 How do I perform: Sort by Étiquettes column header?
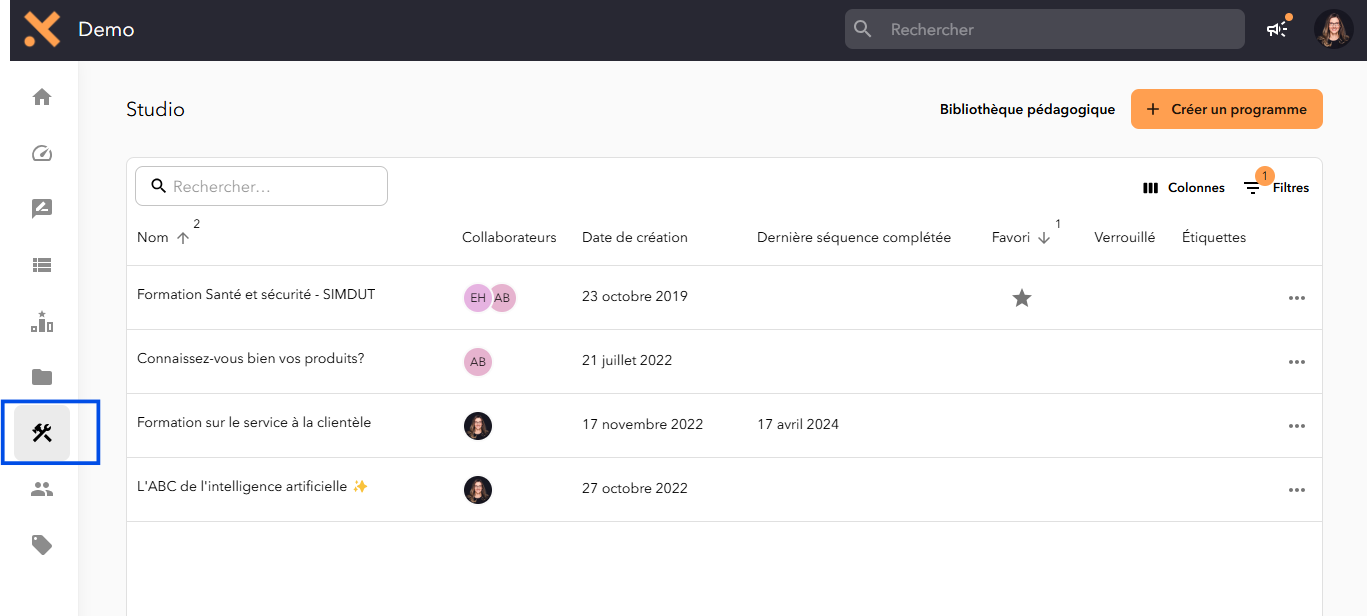click(1214, 238)
